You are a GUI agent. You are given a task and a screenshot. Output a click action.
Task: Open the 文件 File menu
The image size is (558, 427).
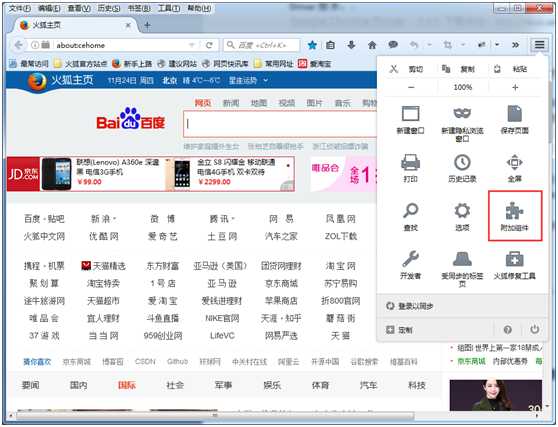(19, 8)
